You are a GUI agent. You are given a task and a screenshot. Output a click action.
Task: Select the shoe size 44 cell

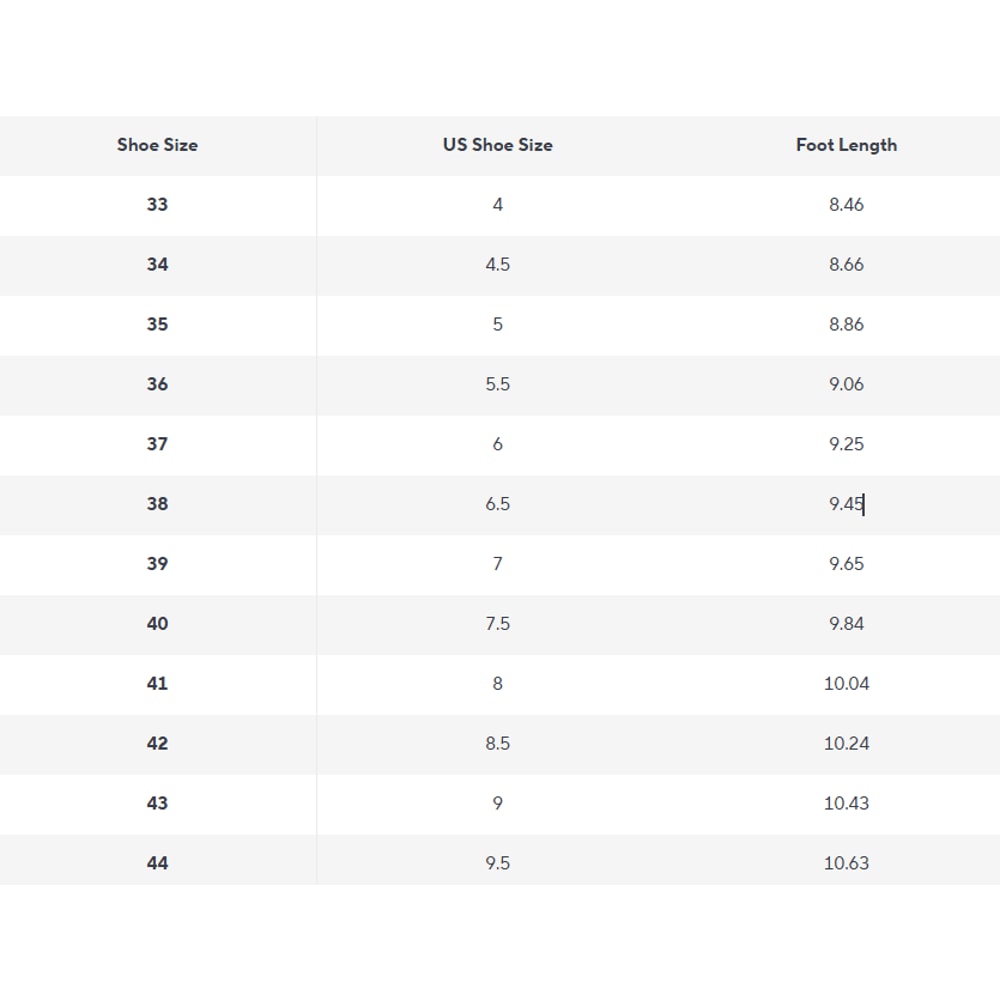click(x=157, y=863)
